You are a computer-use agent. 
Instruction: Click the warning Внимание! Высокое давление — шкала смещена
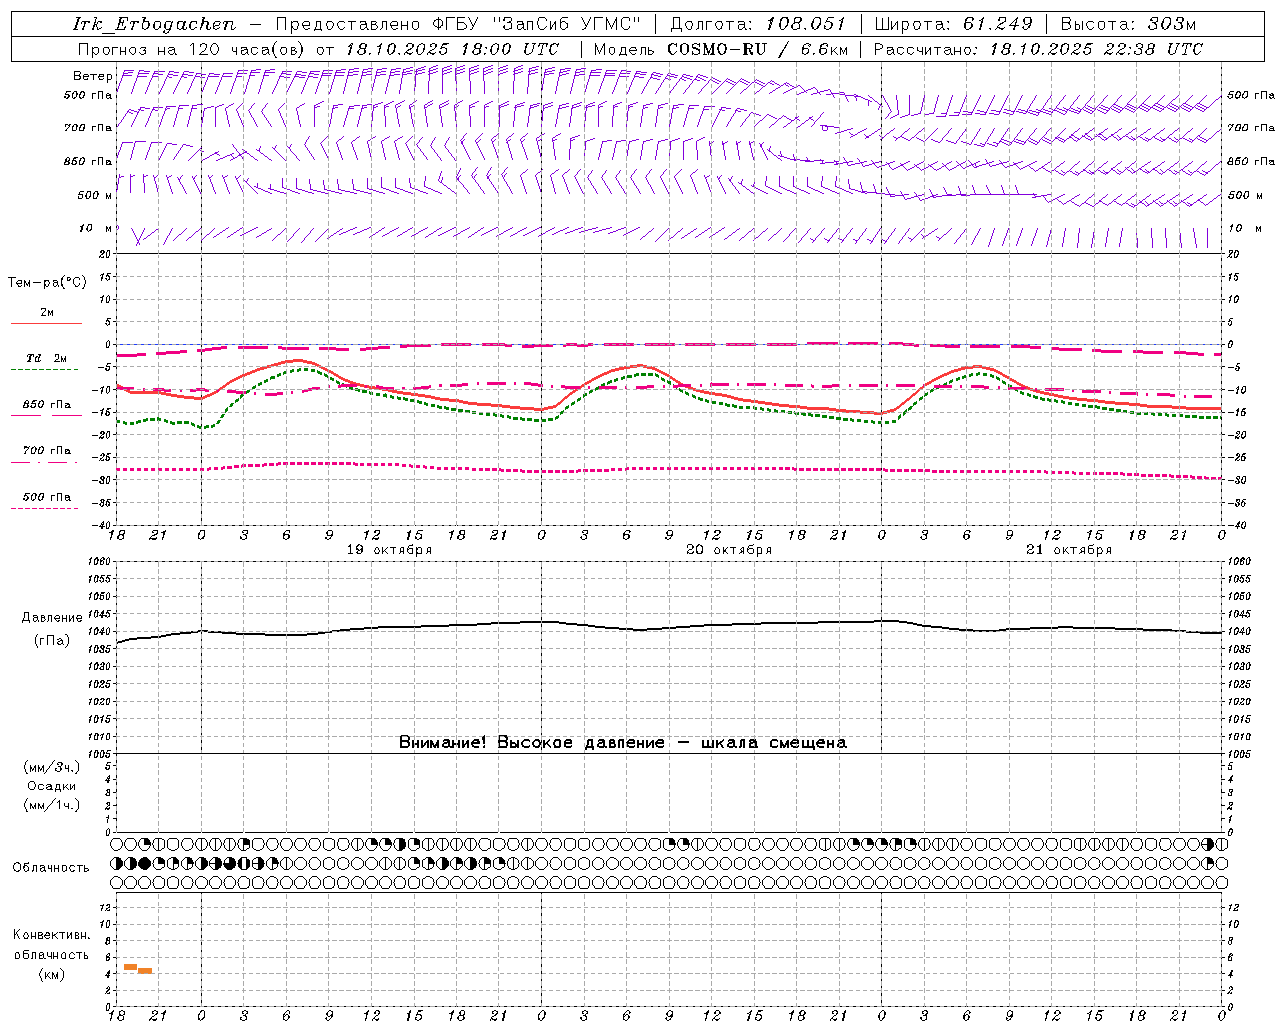[x=622, y=742]
